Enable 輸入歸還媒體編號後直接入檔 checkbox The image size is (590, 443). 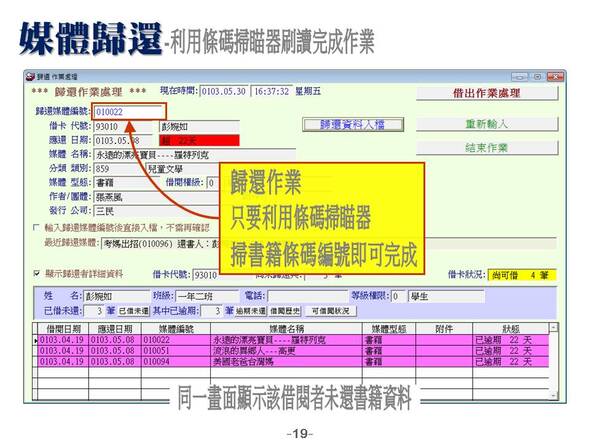pyautogui.click(x=36, y=228)
